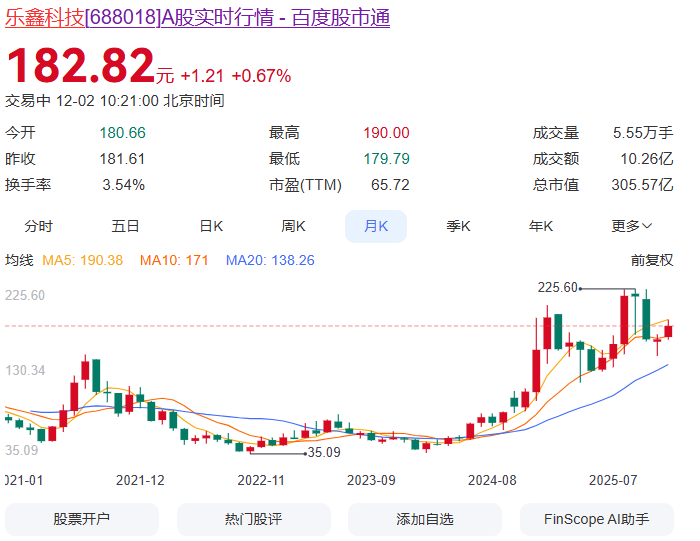Switch to the 季K chart tab
Viewport: 700px width, 541px height.
coord(458,226)
